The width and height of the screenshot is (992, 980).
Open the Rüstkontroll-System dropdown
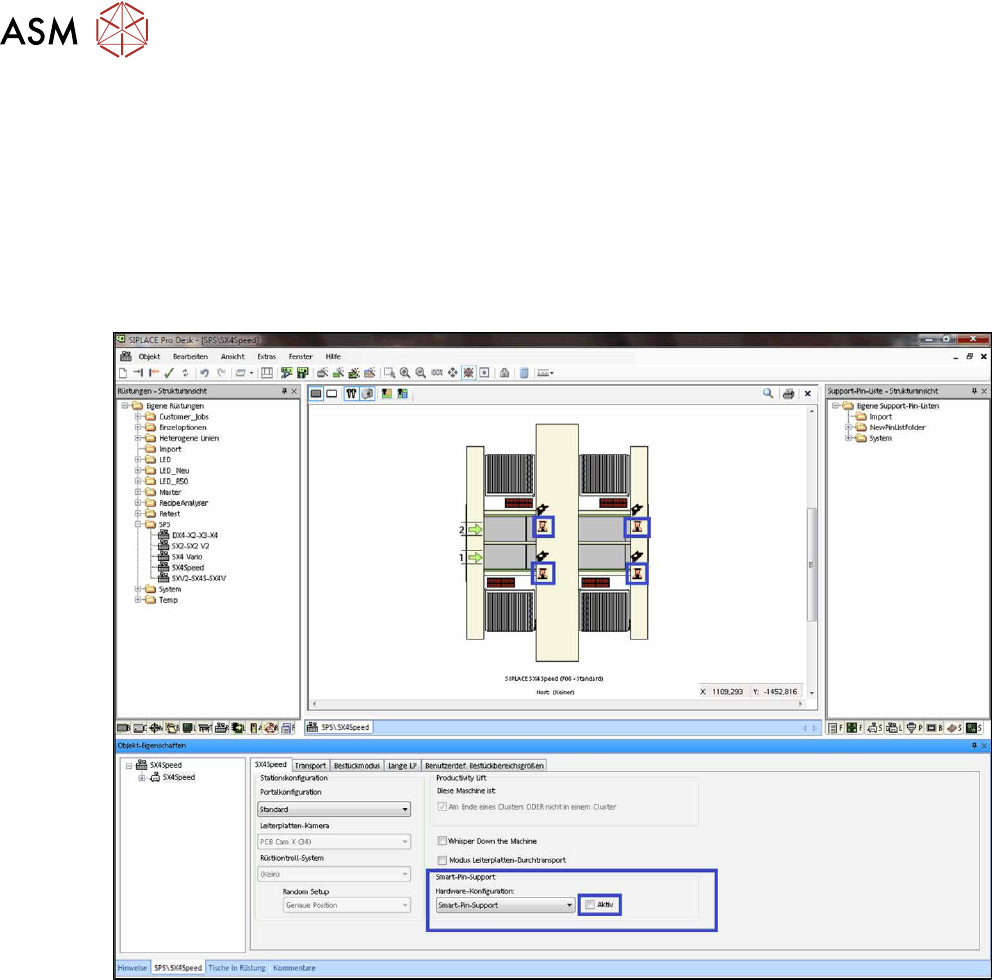click(x=334, y=874)
